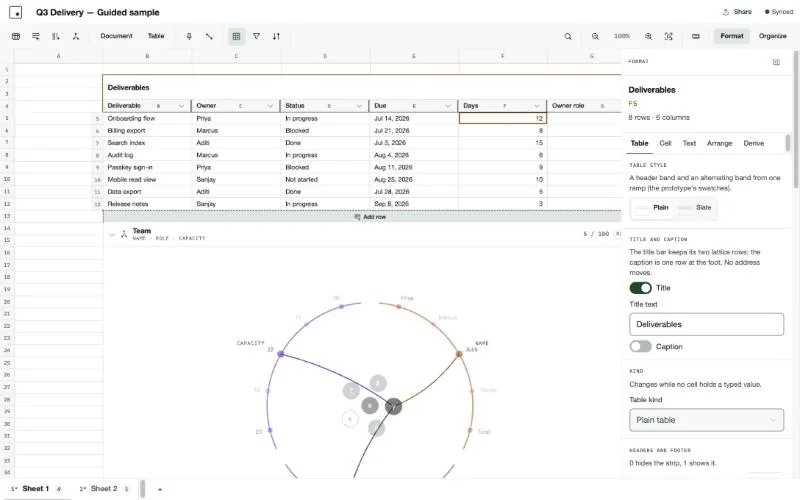
Task: Click the Owner role column header
Action: click(x=584, y=106)
